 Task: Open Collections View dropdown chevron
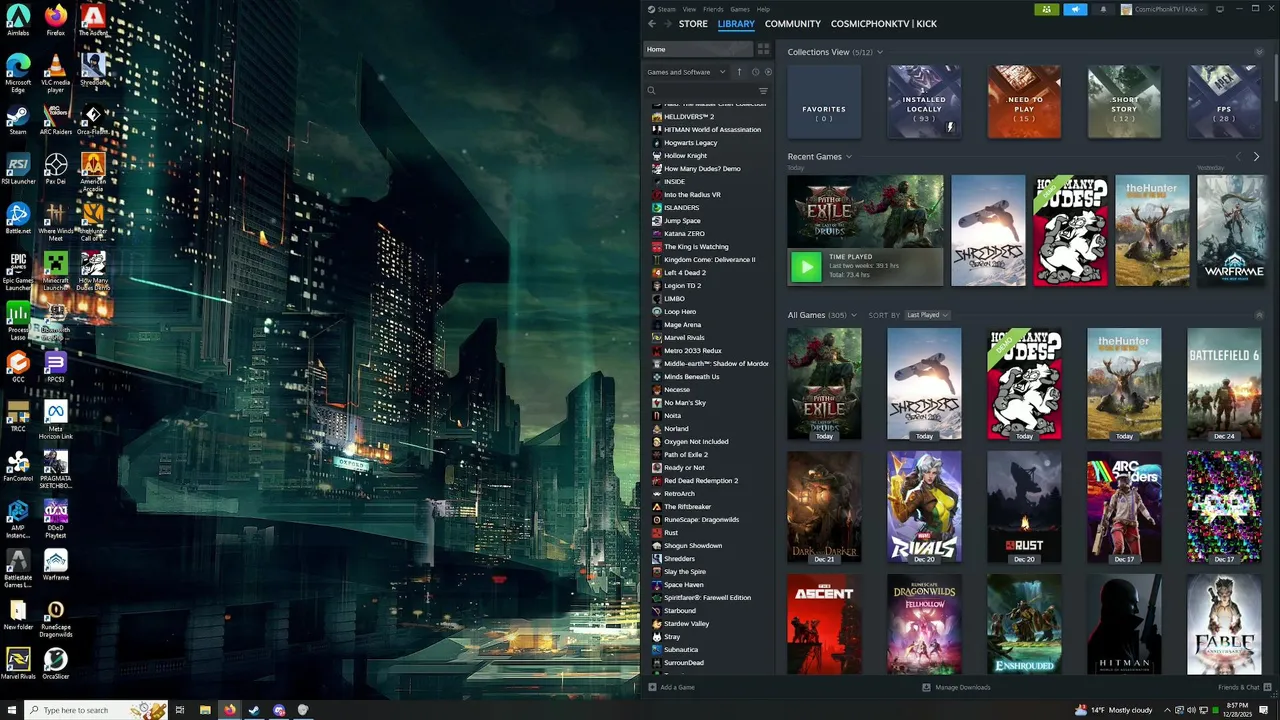pos(880,52)
